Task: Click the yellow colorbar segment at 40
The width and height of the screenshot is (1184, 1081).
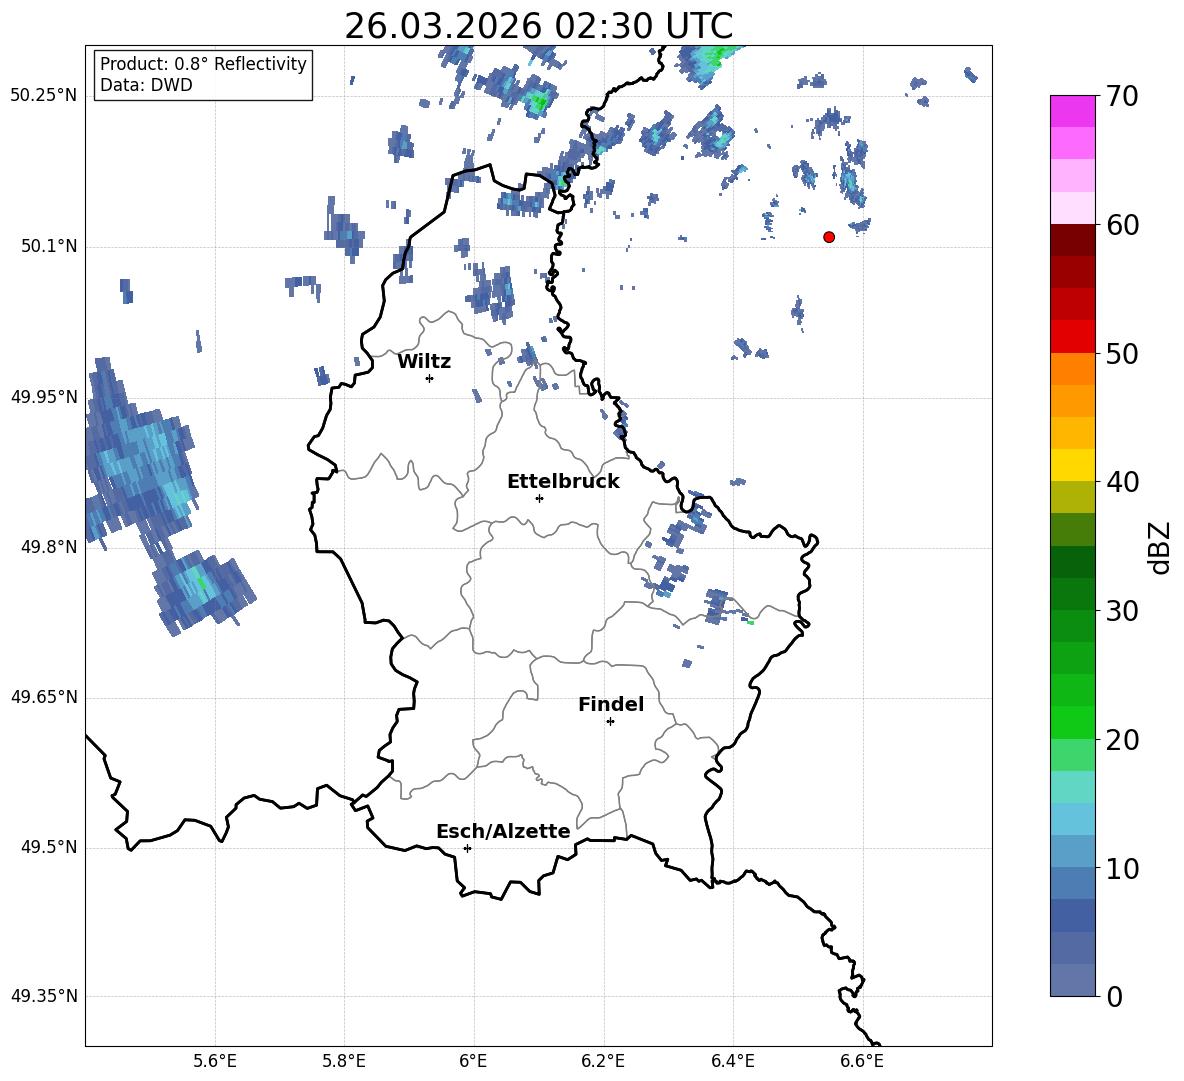Action: click(x=1072, y=465)
